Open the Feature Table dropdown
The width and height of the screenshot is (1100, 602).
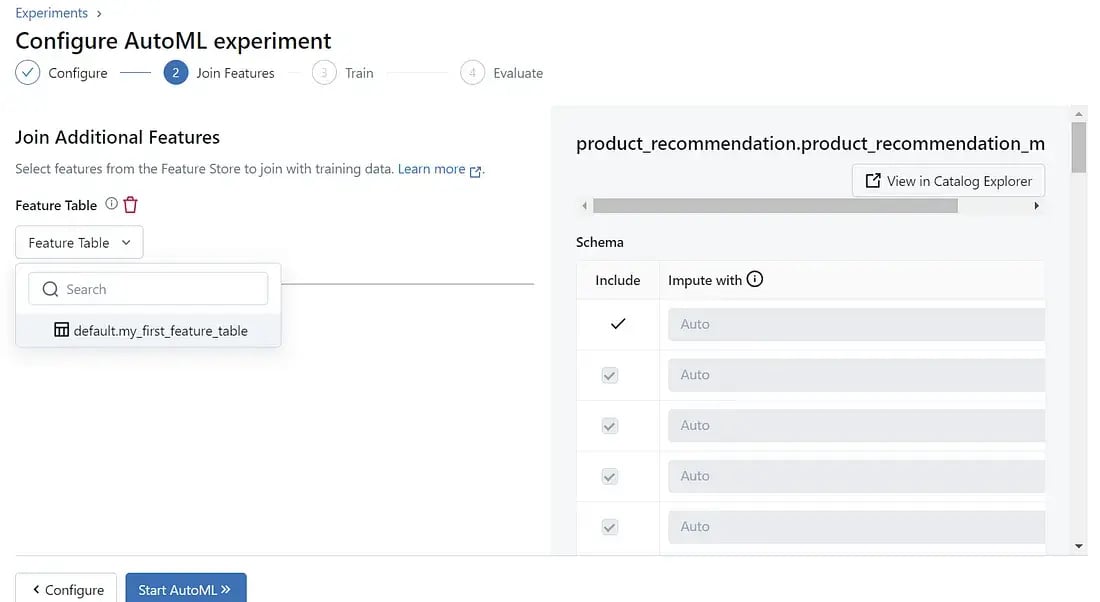pos(79,243)
